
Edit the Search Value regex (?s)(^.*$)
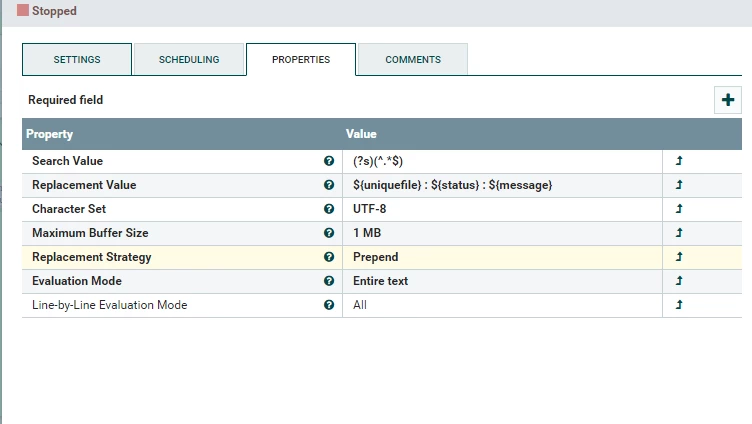click(x=503, y=161)
